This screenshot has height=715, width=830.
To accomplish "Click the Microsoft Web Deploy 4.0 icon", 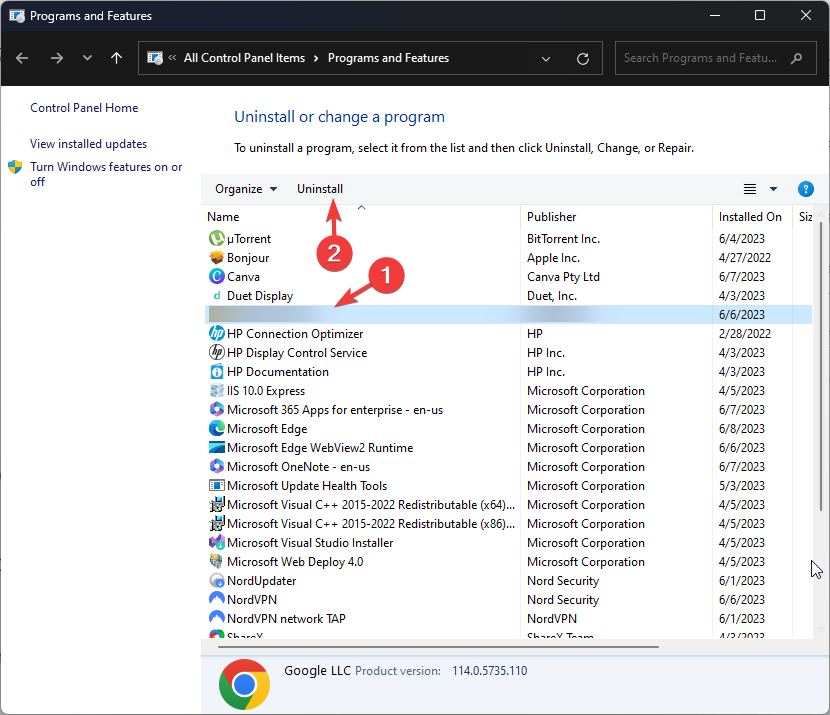I will (x=216, y=561).
